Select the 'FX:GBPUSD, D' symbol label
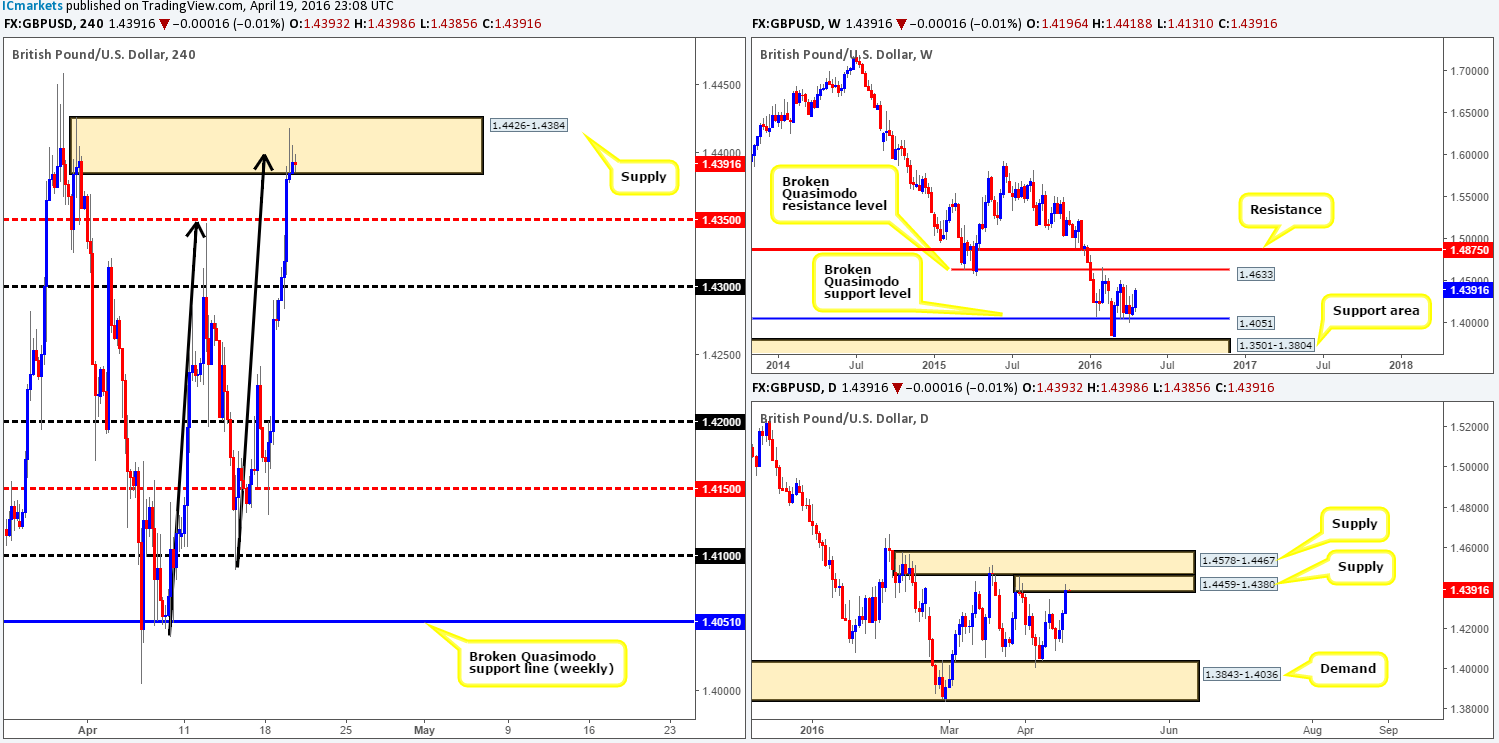 point(795,387)
